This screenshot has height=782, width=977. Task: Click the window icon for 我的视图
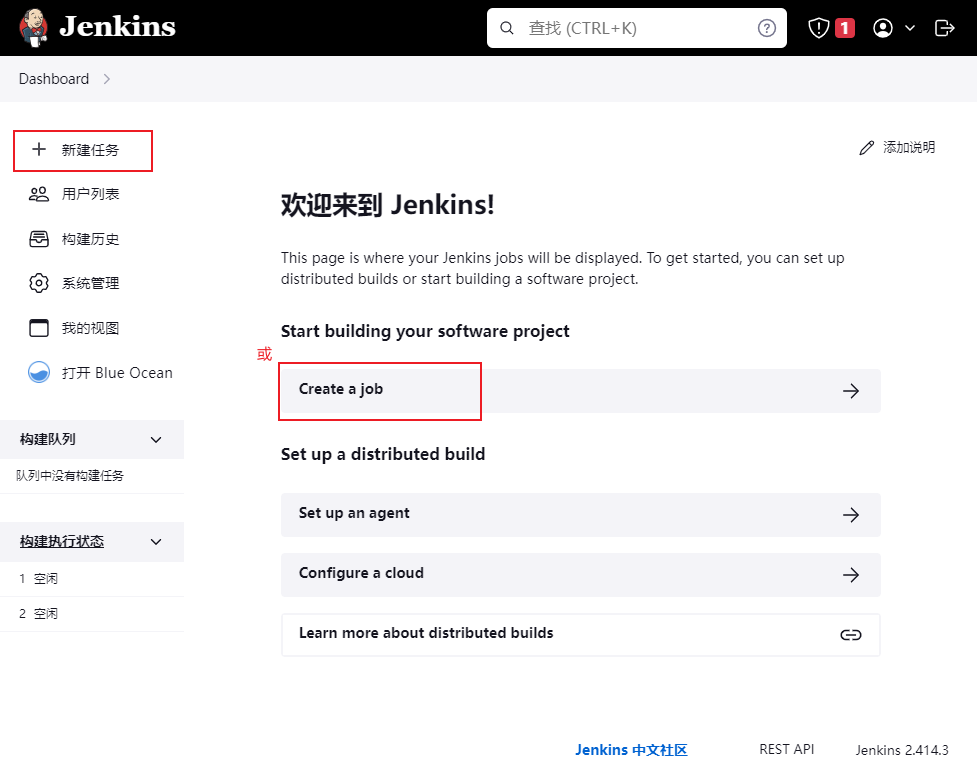point(39,328)
